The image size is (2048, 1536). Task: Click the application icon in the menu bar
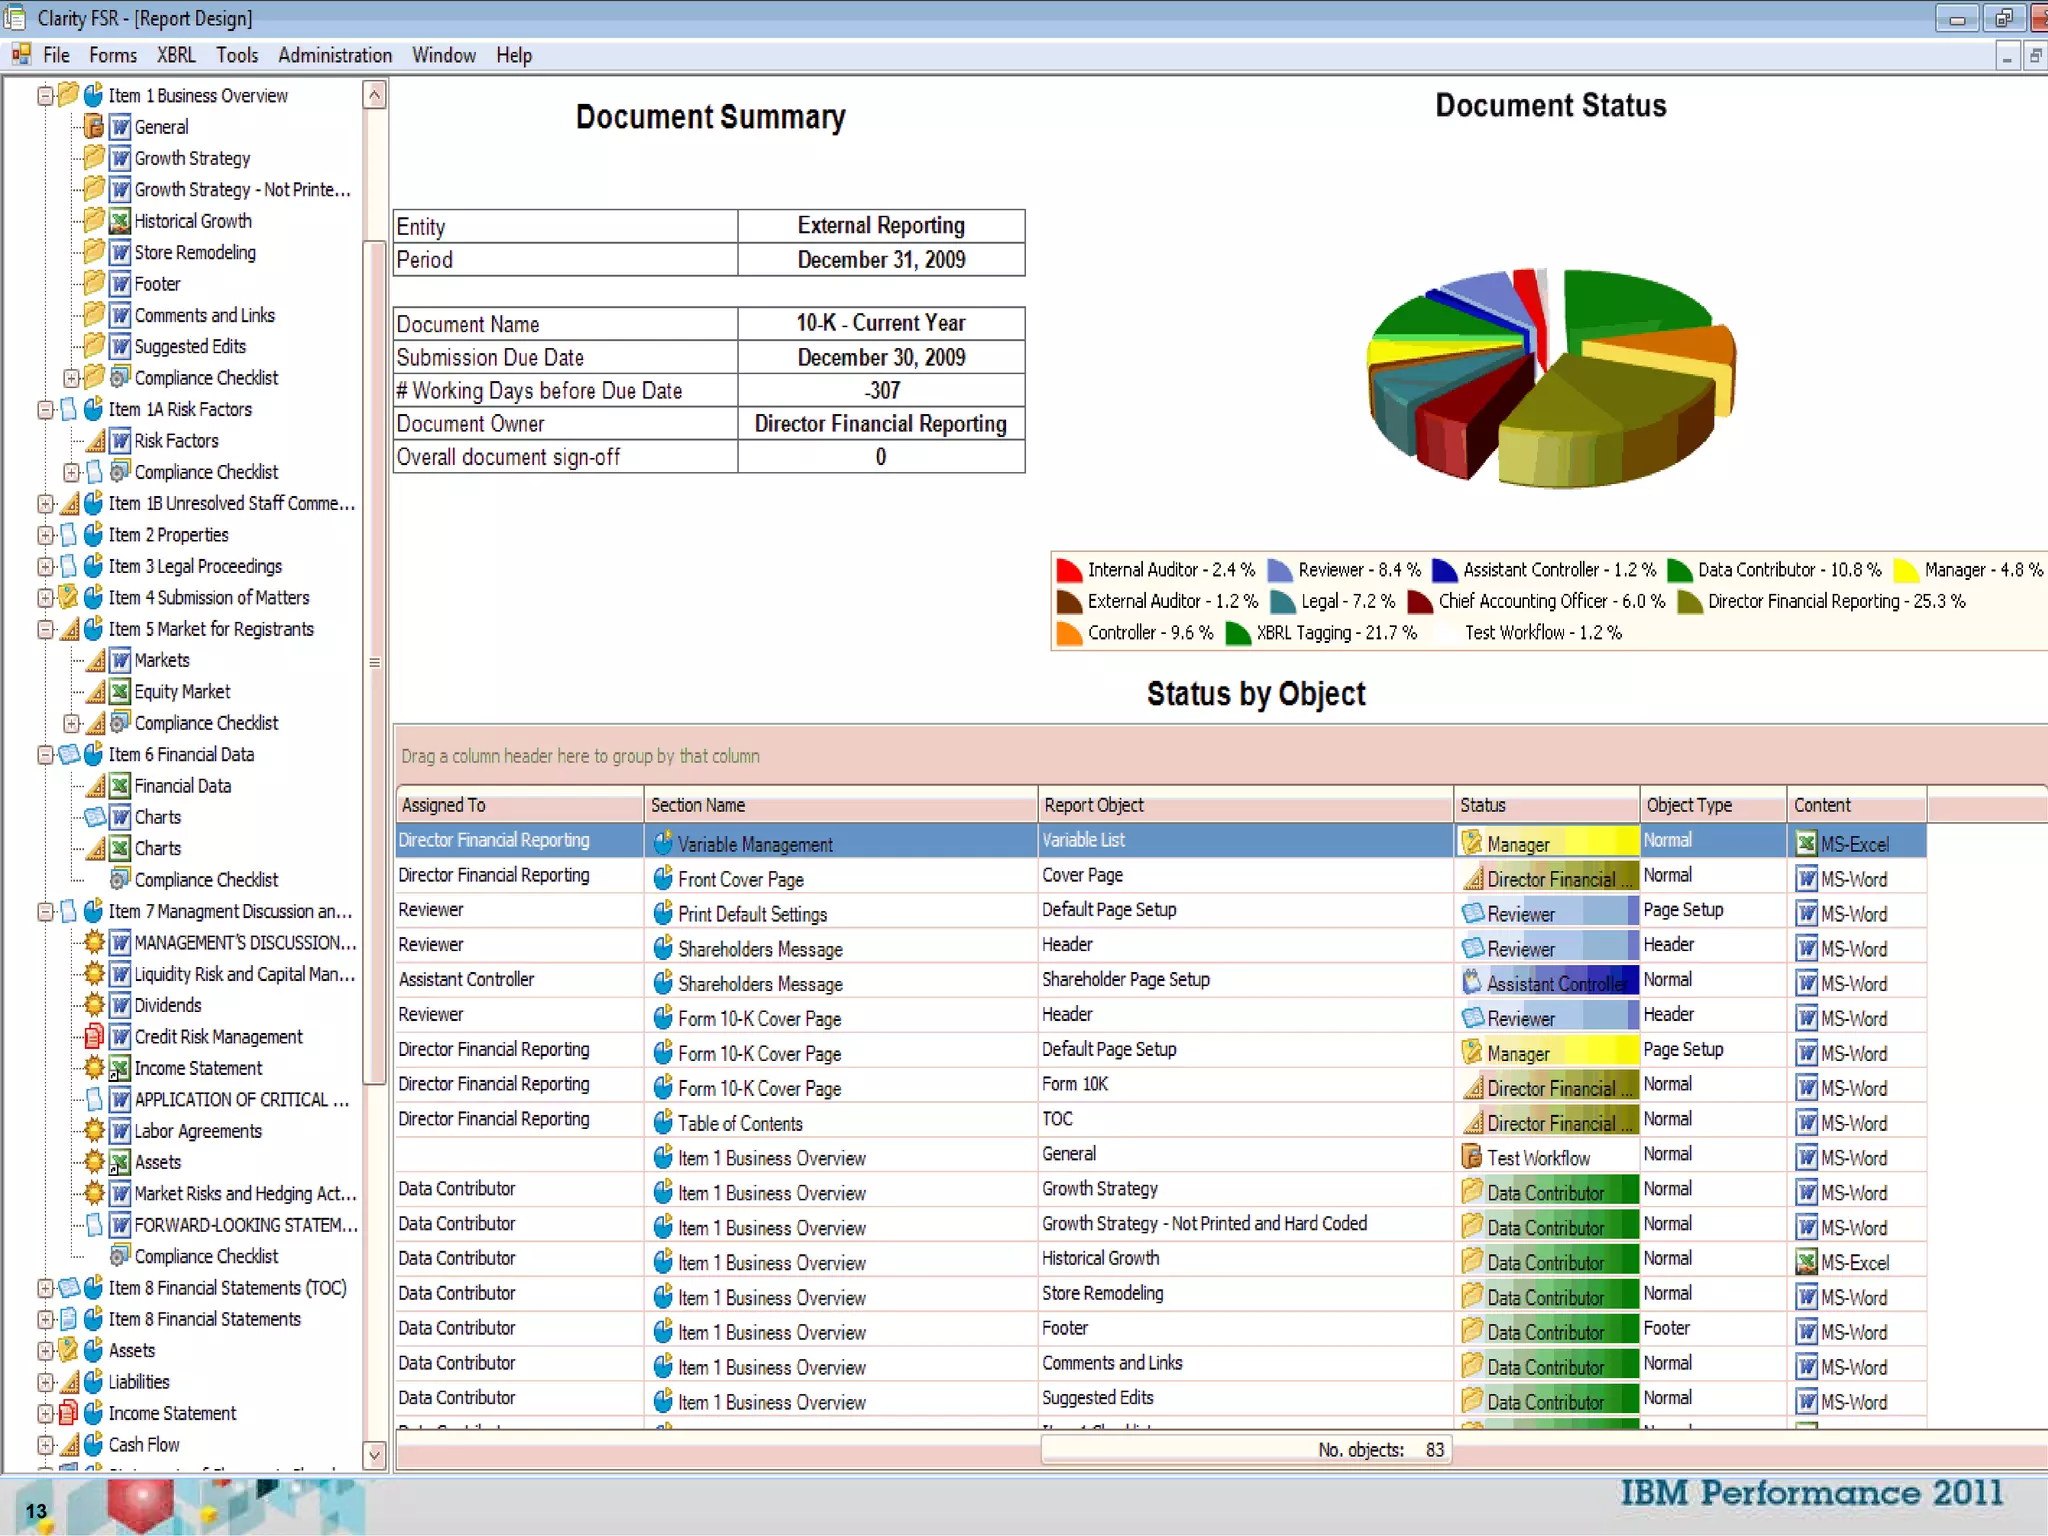[x=21, y=55]
